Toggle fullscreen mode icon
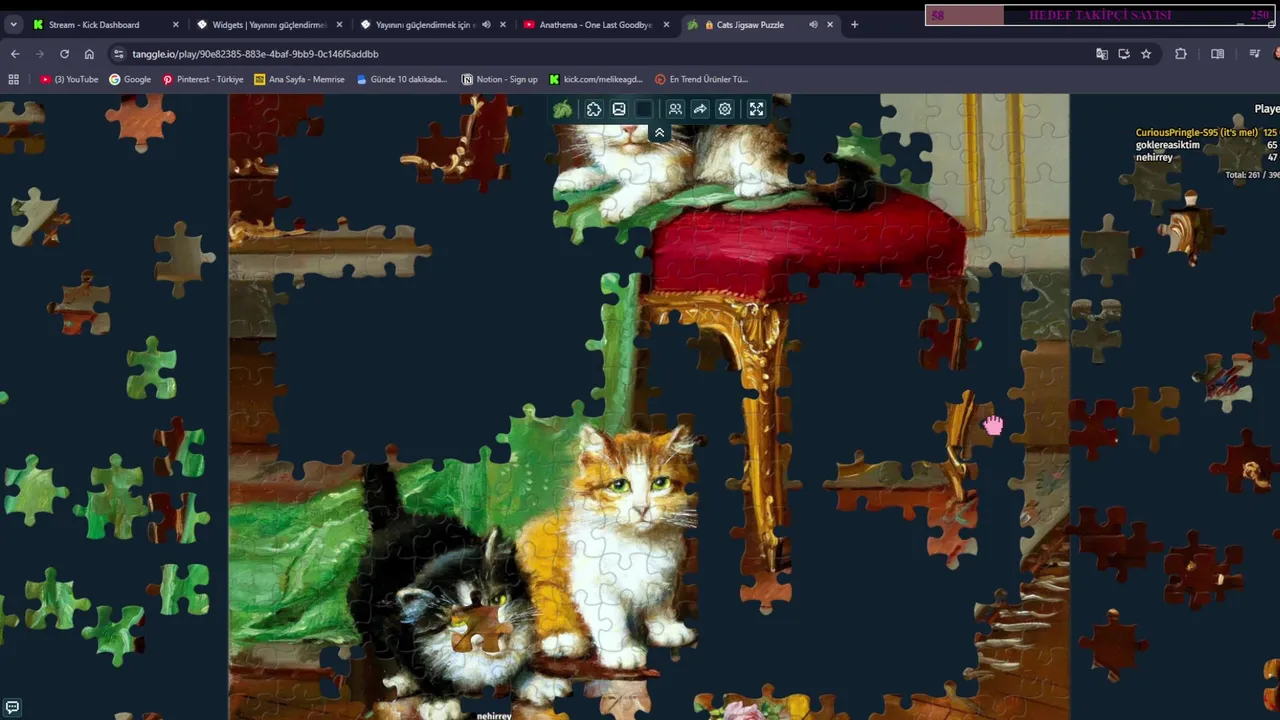The width and height of the screenshot is (1280, 720). coord(756,109)
